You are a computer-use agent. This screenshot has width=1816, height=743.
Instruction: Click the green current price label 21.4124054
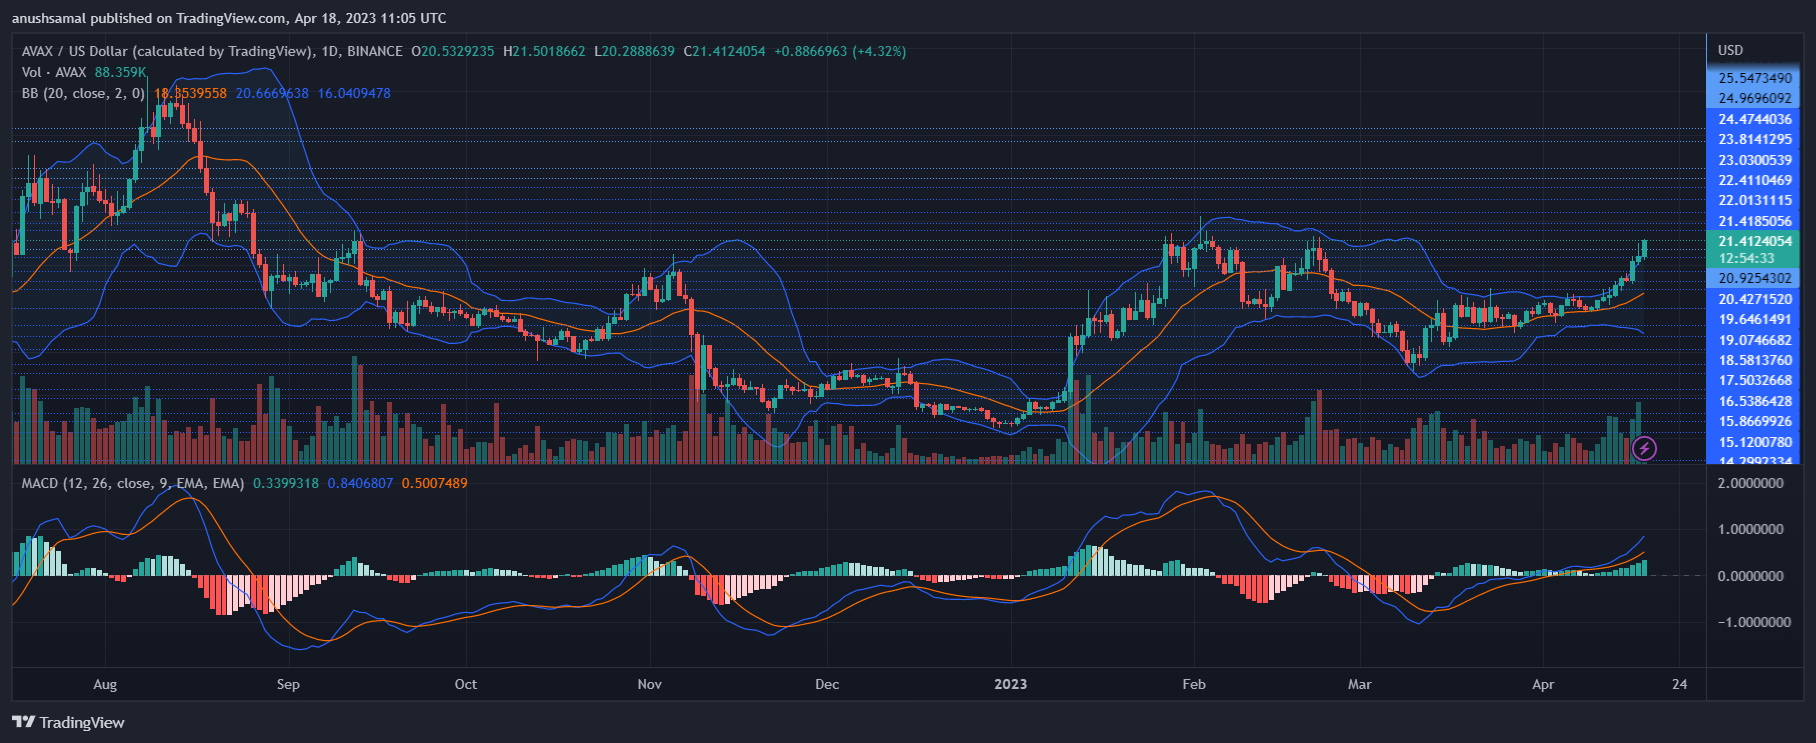1755,241
